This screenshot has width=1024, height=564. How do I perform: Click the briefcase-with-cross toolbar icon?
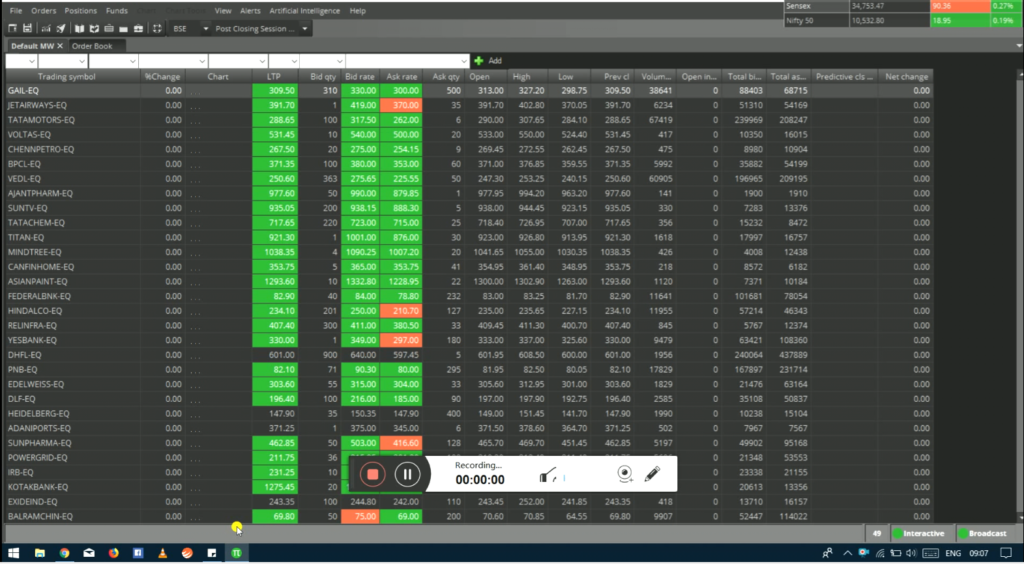click(138, 29)
